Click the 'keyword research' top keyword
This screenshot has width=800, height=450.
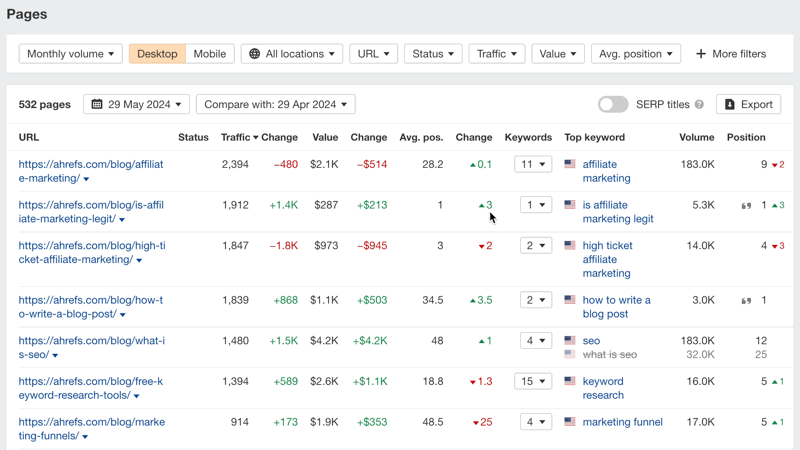[603, 388]
